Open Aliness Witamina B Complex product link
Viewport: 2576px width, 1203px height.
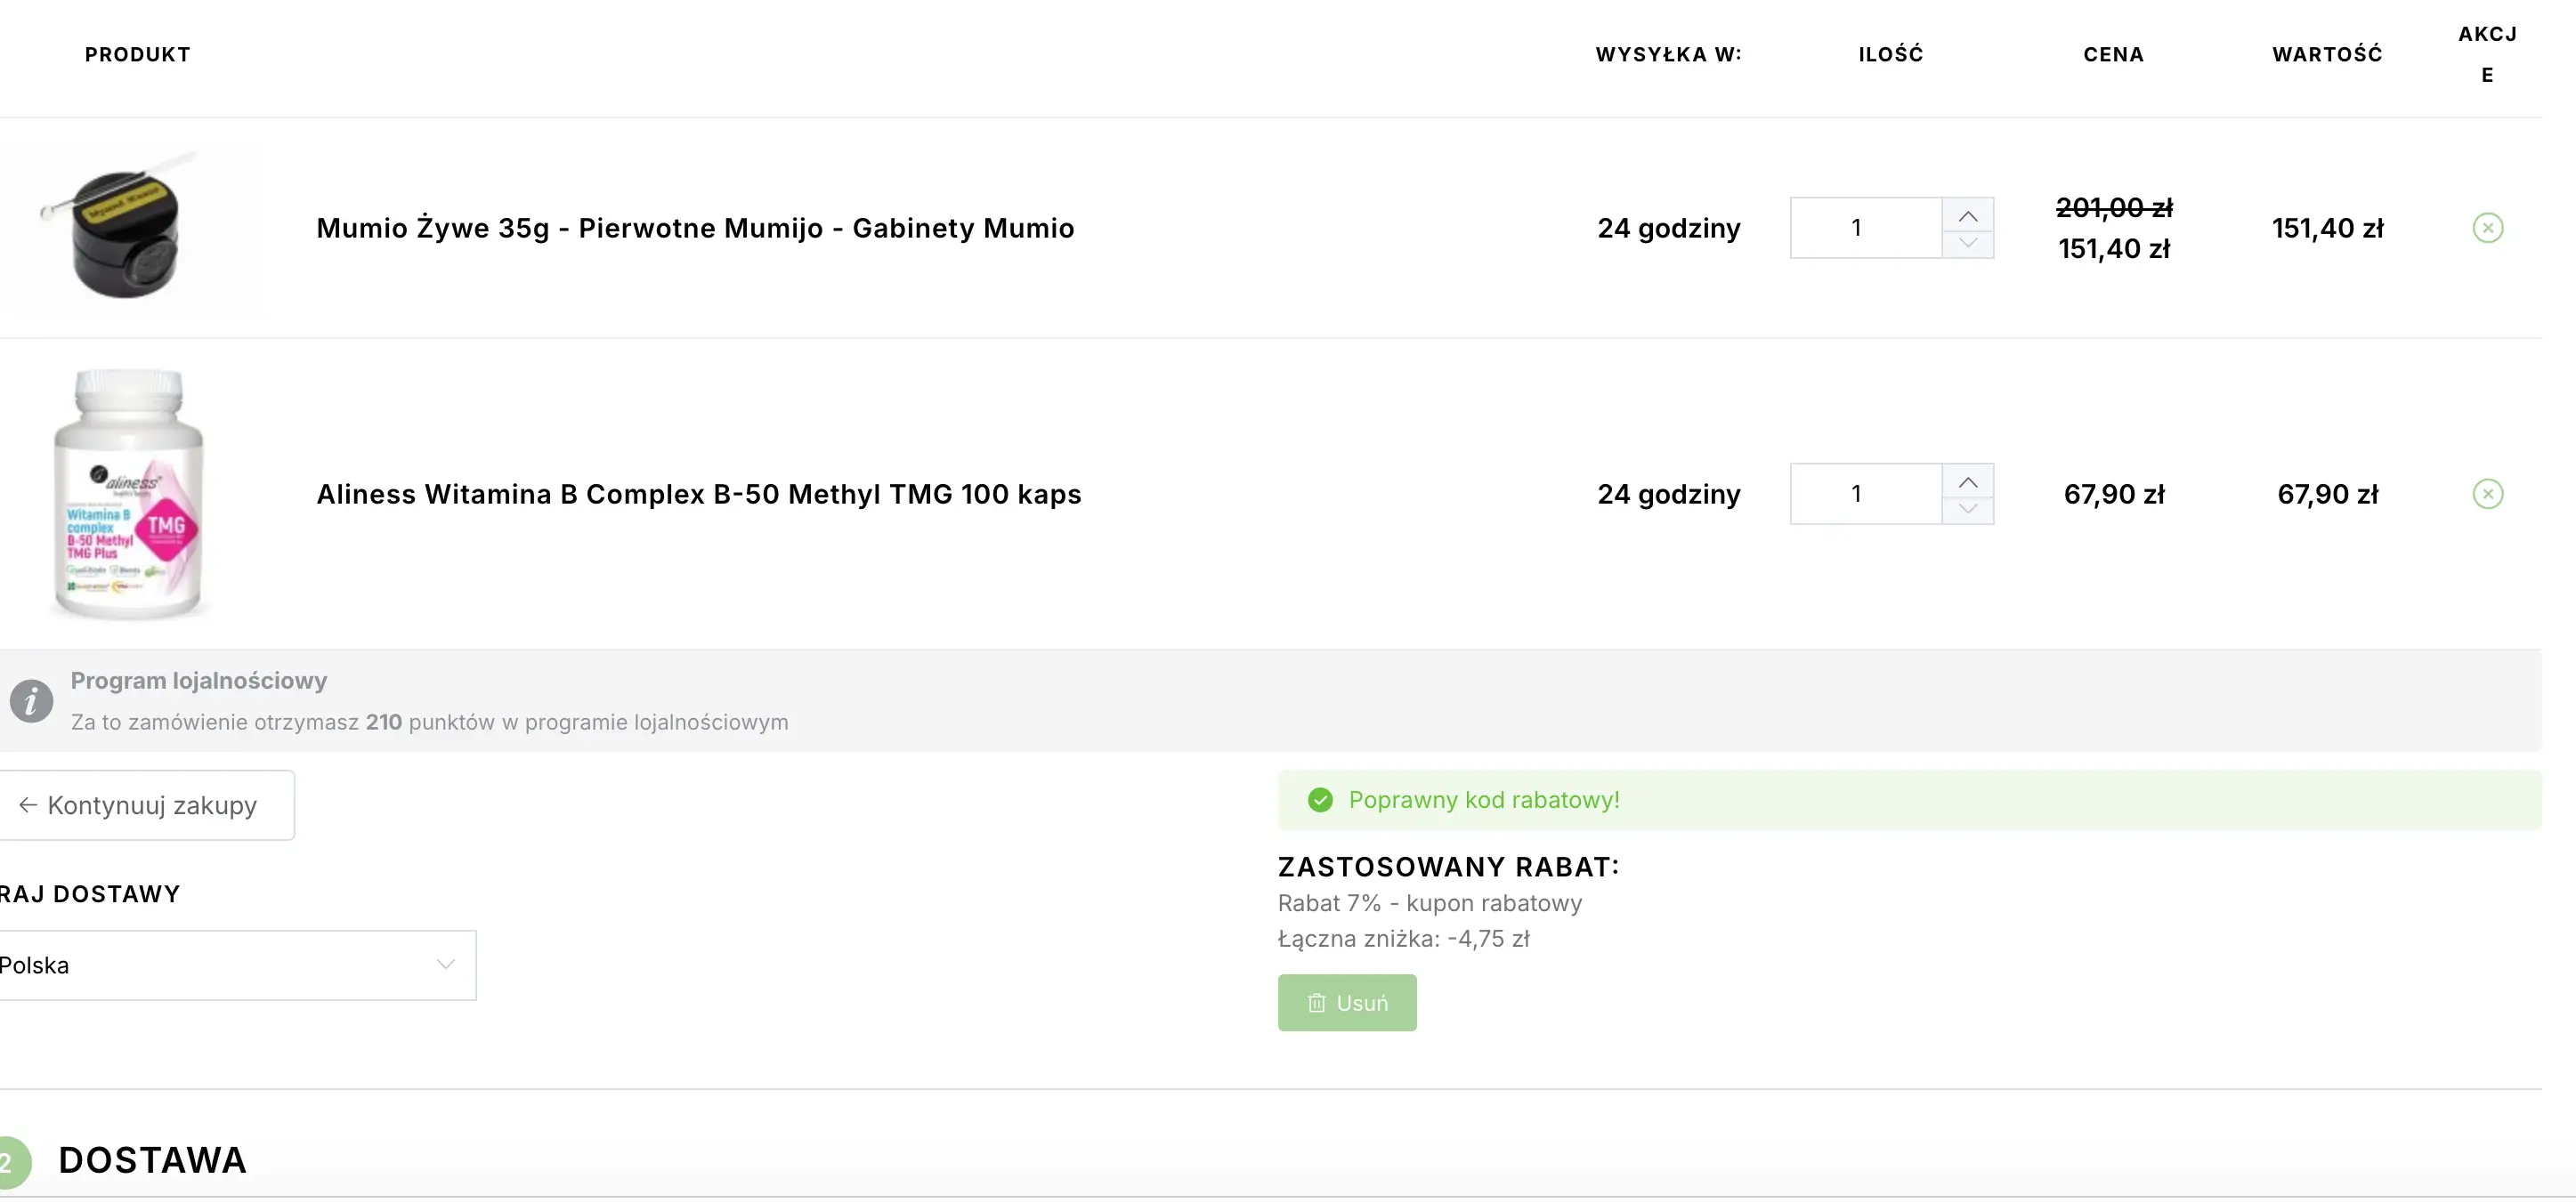pyautogui.click(x=698, y=494)
